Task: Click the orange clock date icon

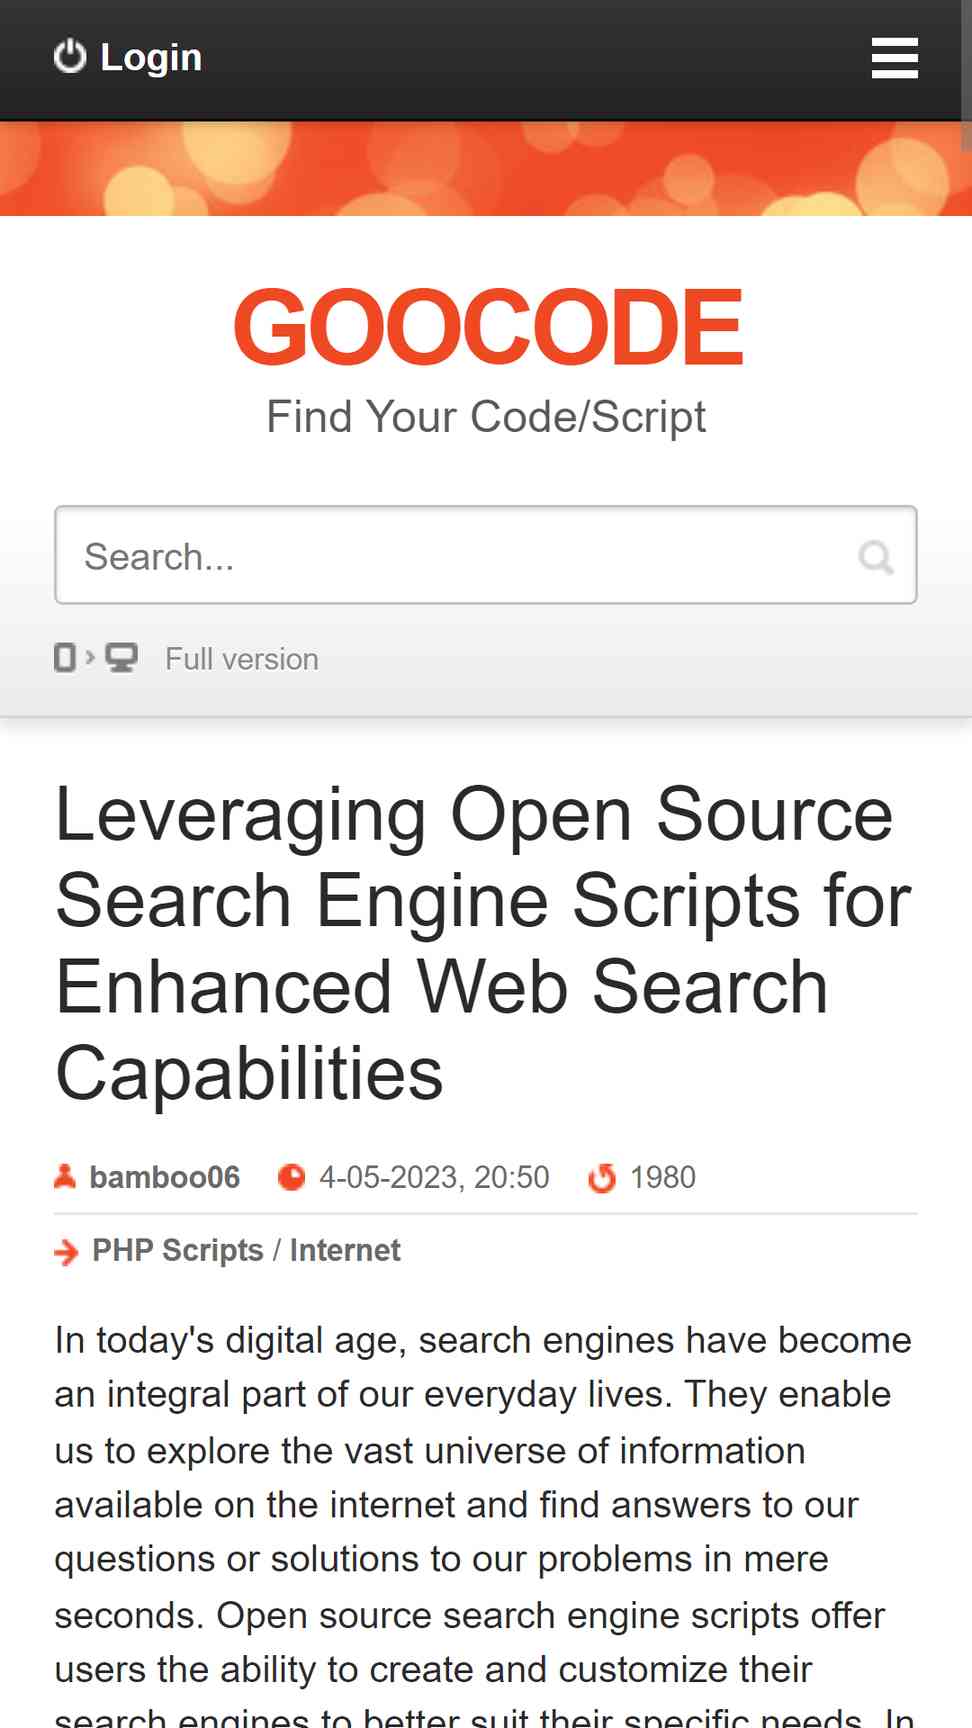Action: pyautogui.click(x=291, y=1178)
